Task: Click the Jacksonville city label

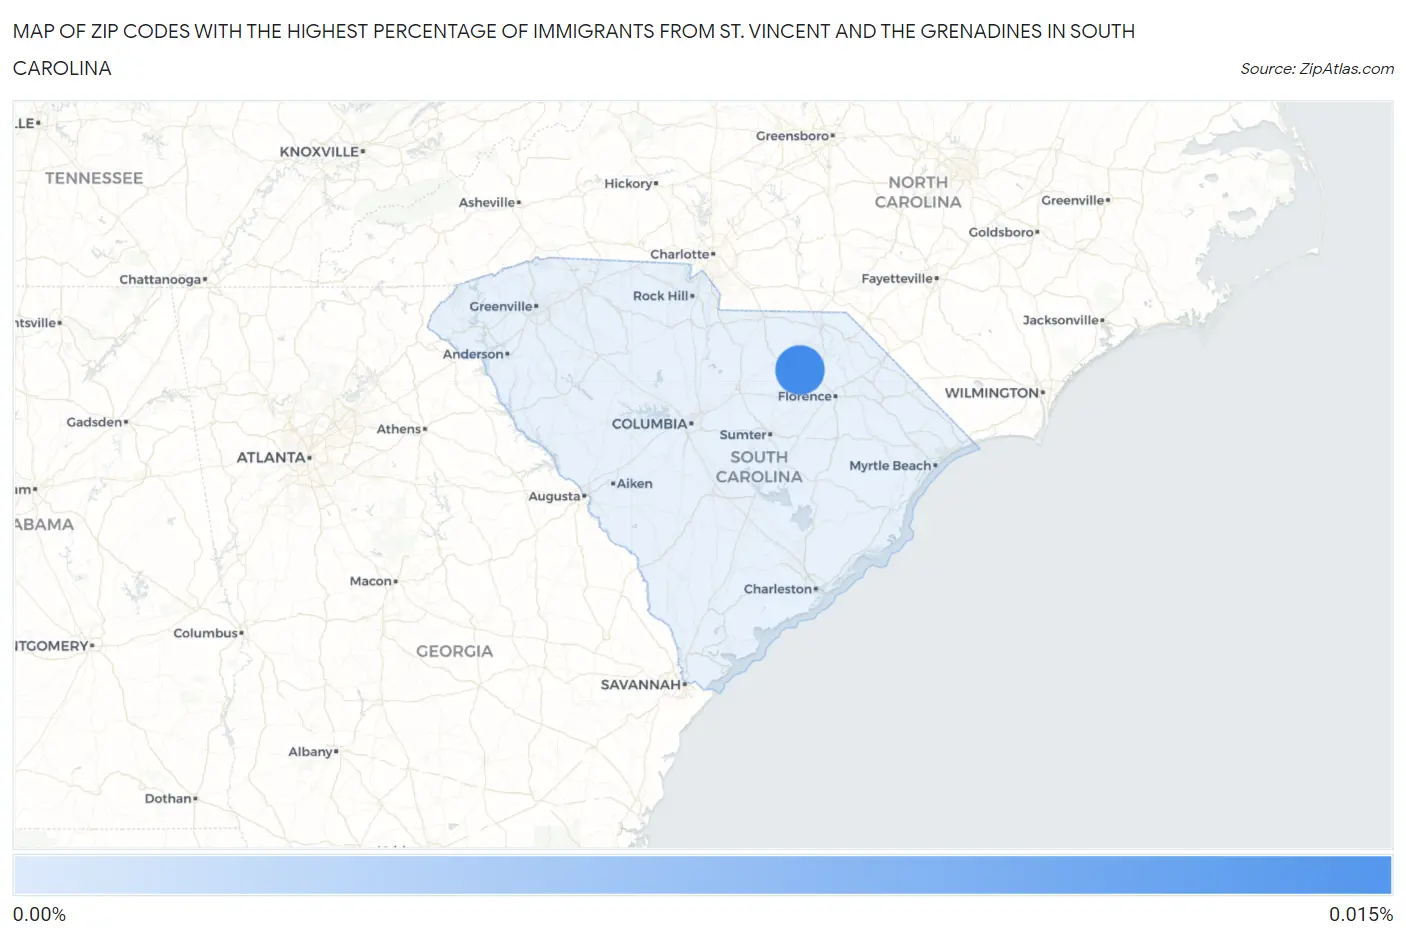Action: coord(1060,321)
